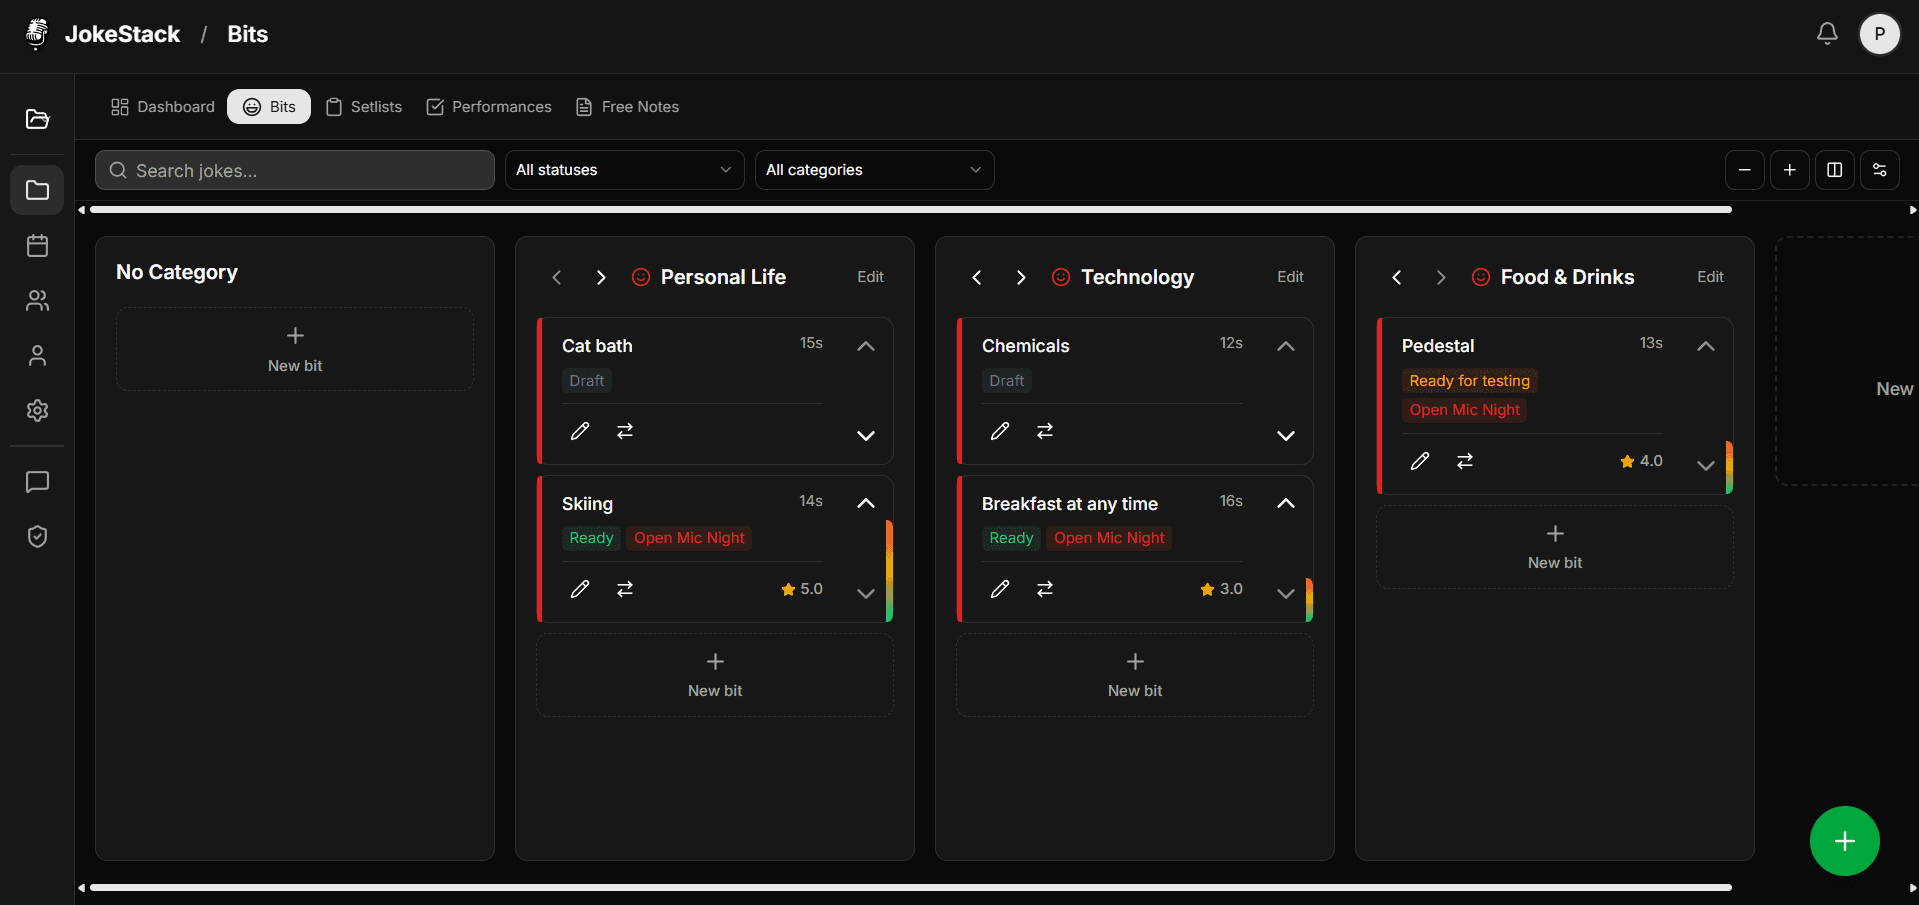Click the Ready for testing status on Pedestal
1919x905 pixels.
1469,381
